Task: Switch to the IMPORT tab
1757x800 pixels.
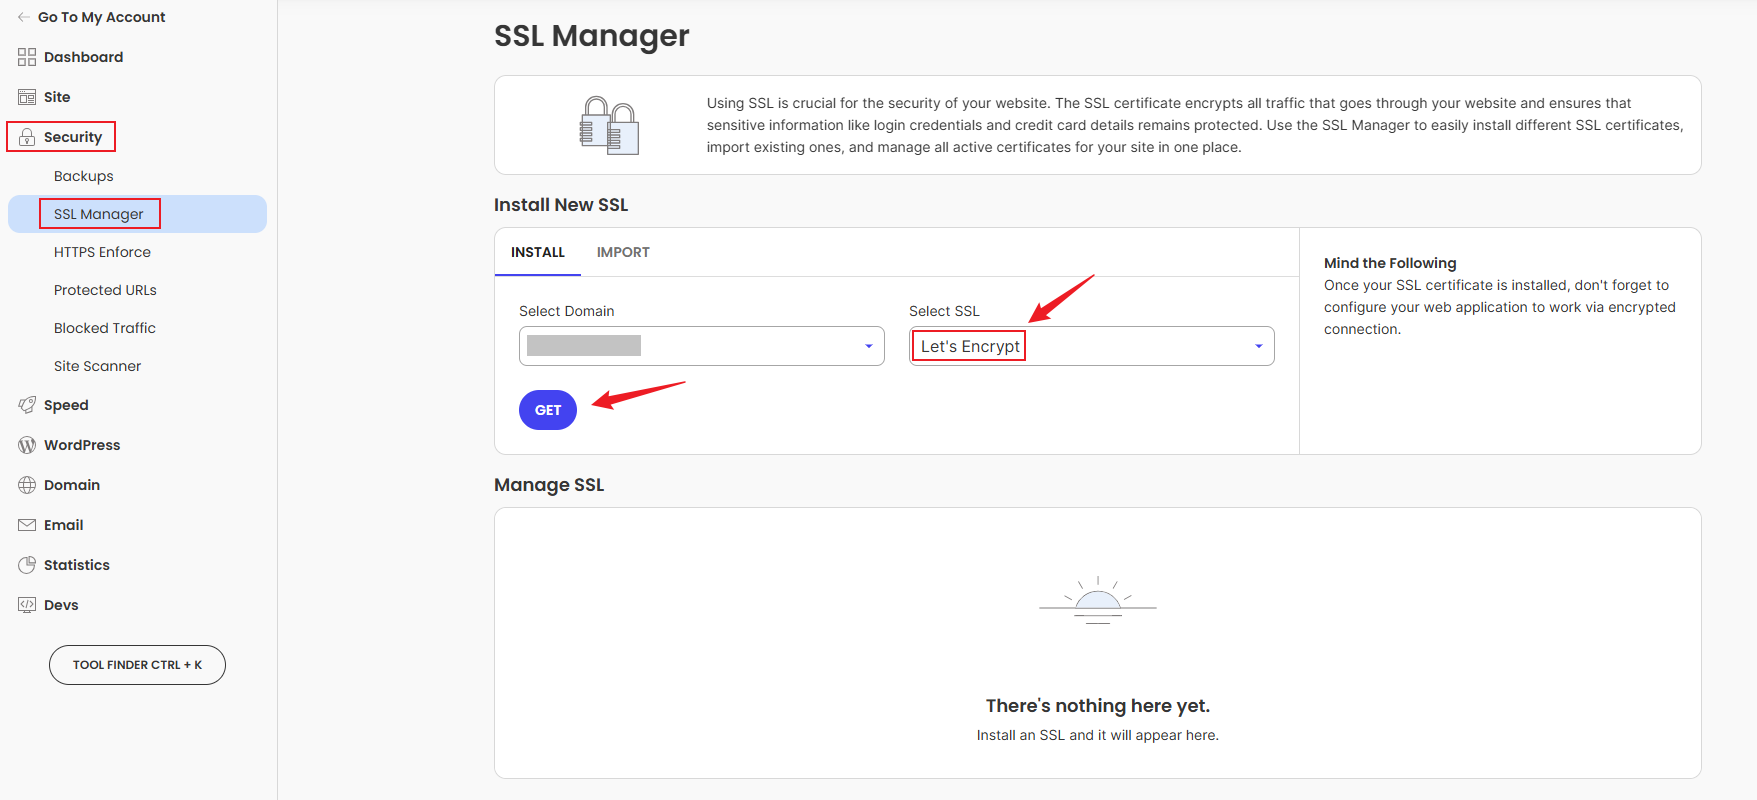Action: [623, 252]
